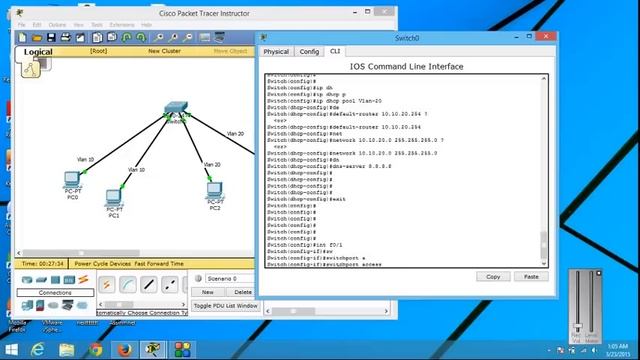Choose the Switches device category icon

click(41, 280)
